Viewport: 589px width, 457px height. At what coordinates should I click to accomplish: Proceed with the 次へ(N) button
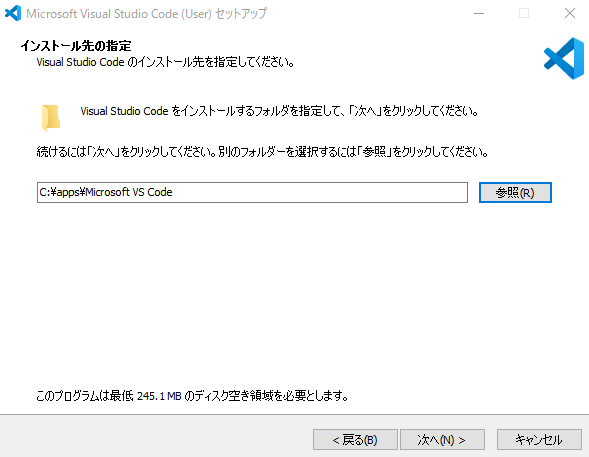pyautogui.click(x=442, y=439)
